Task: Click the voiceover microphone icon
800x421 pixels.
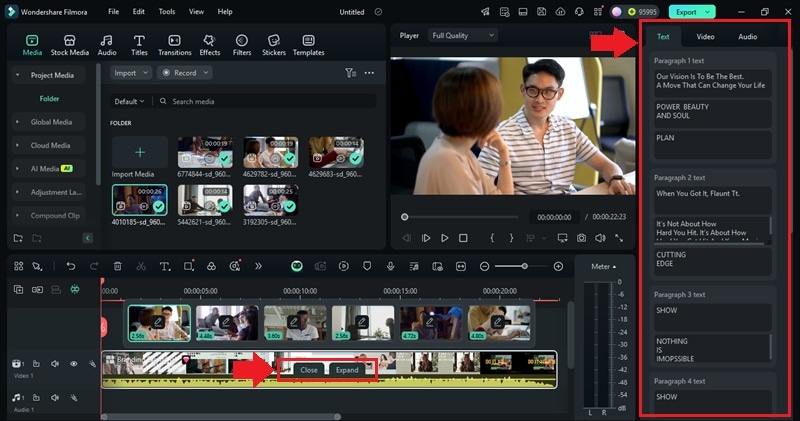Action: pyautogui.click(x=390, y=266)
